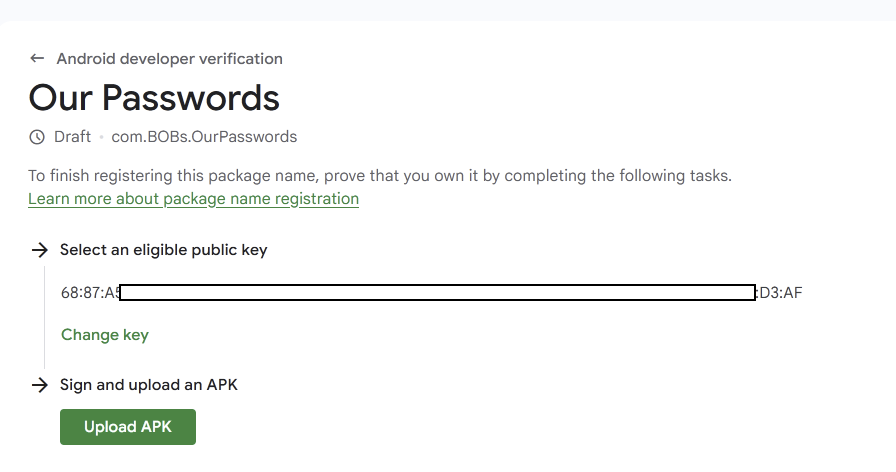The width and height of the screenshot is (896, 472).
Task: Select the com.BOBs.OurPasswords package name text
Action: pos(204,137)
